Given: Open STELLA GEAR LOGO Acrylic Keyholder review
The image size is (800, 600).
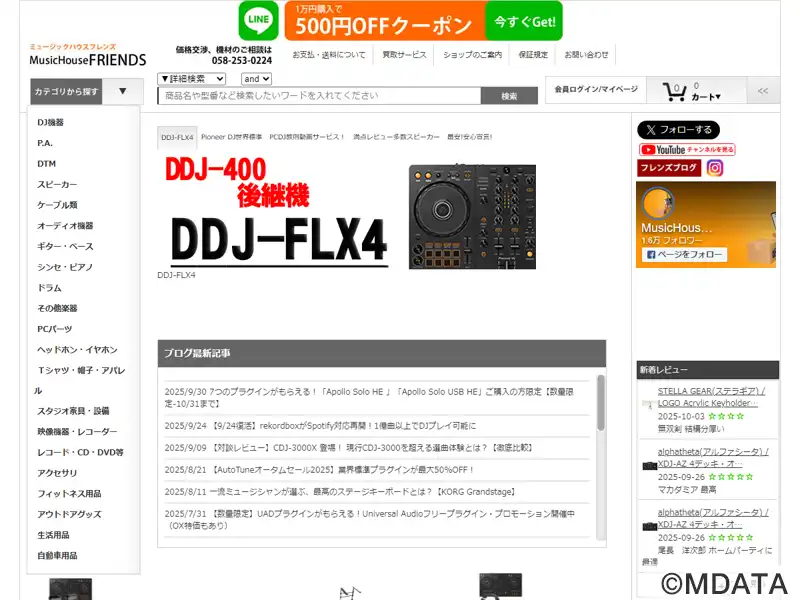Looking at the screenshot, I should tap(711, 397).
